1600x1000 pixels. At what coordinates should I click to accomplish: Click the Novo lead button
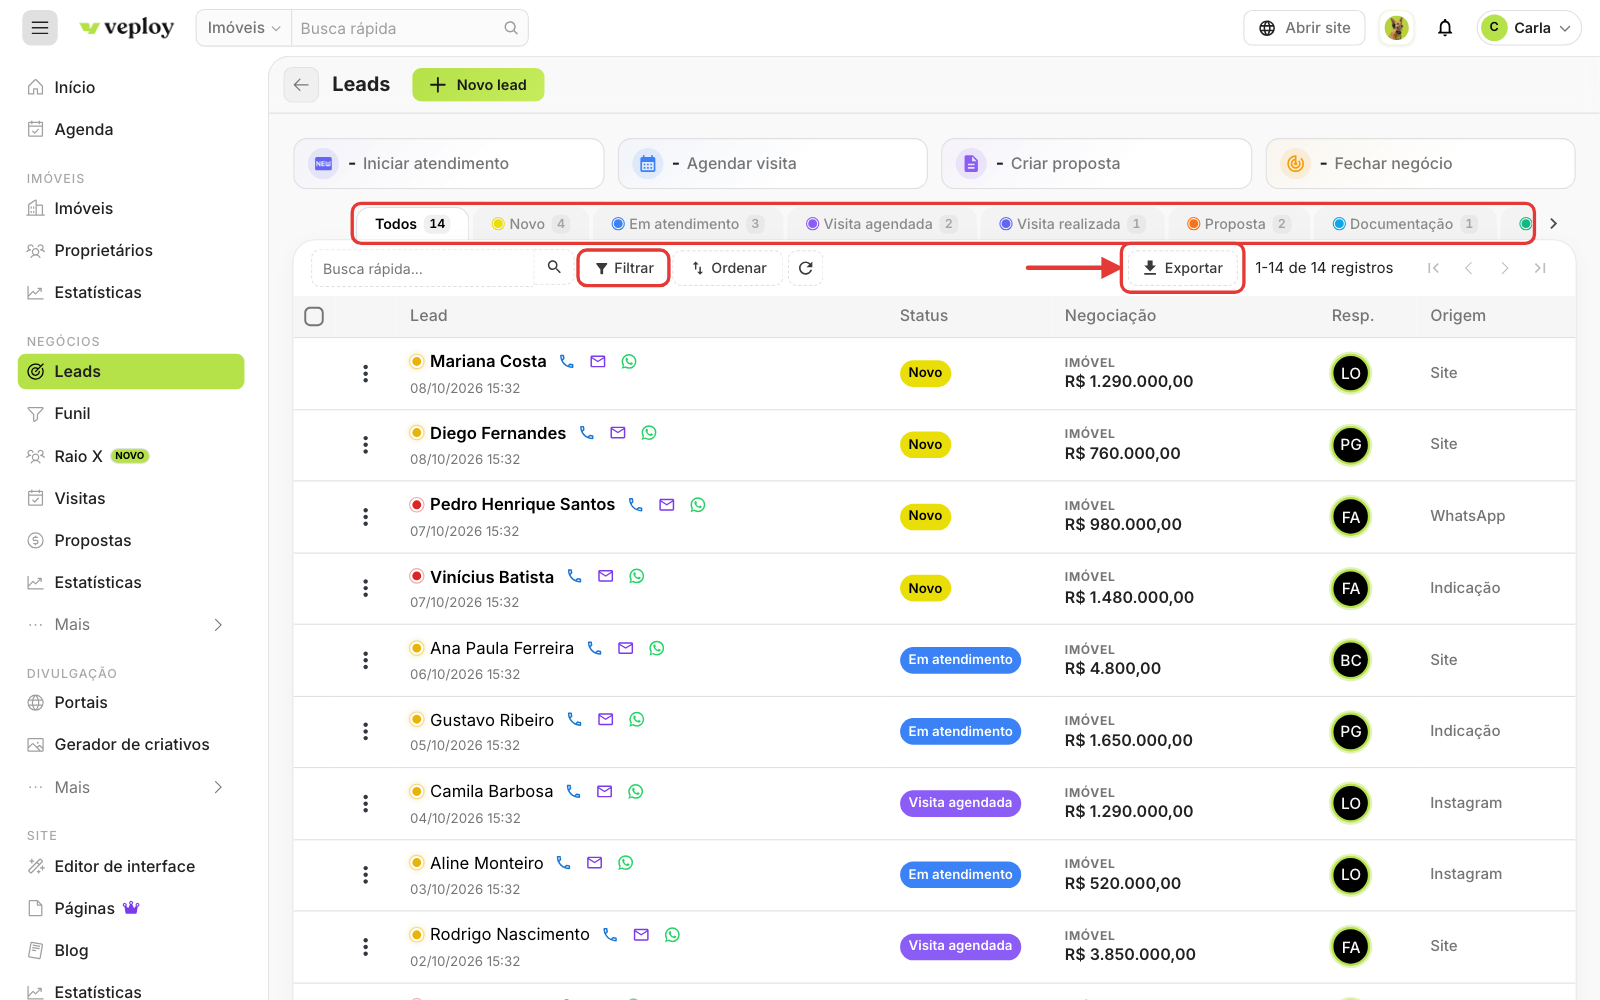click(478, 85)
